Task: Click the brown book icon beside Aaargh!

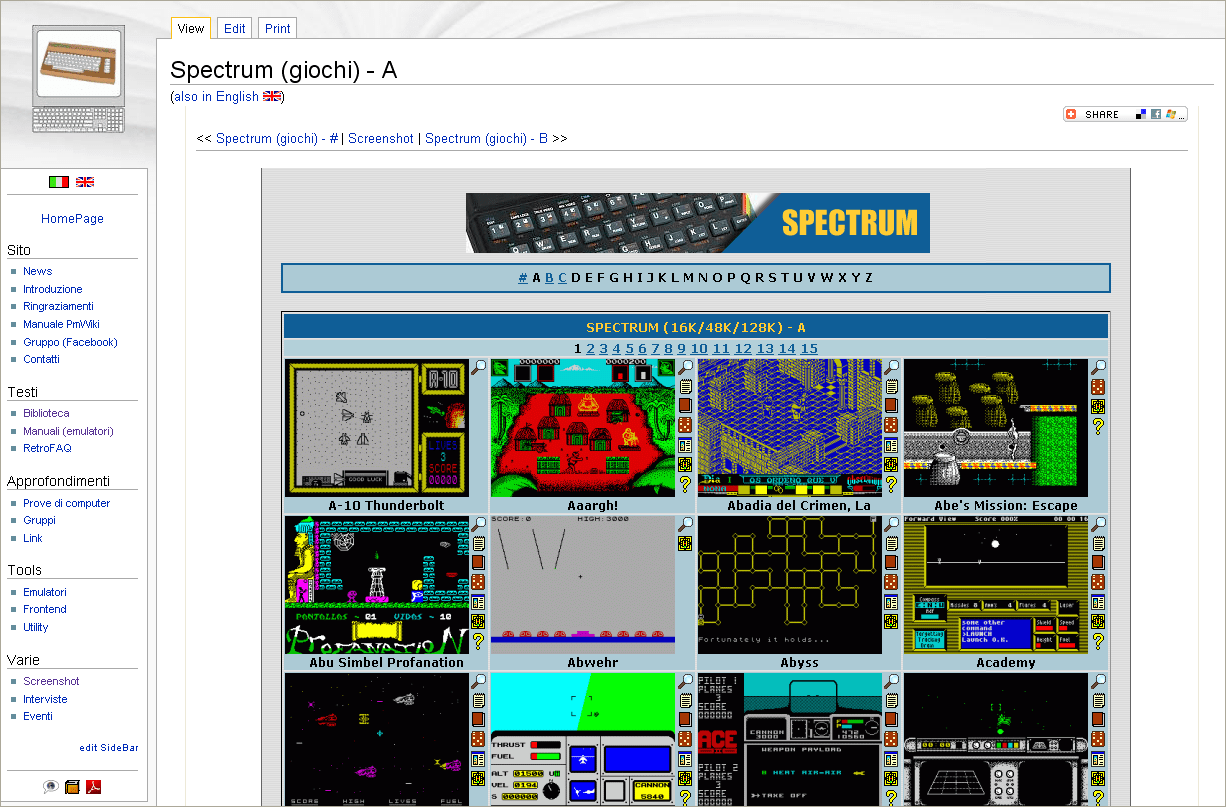Action: pos(685,406)
